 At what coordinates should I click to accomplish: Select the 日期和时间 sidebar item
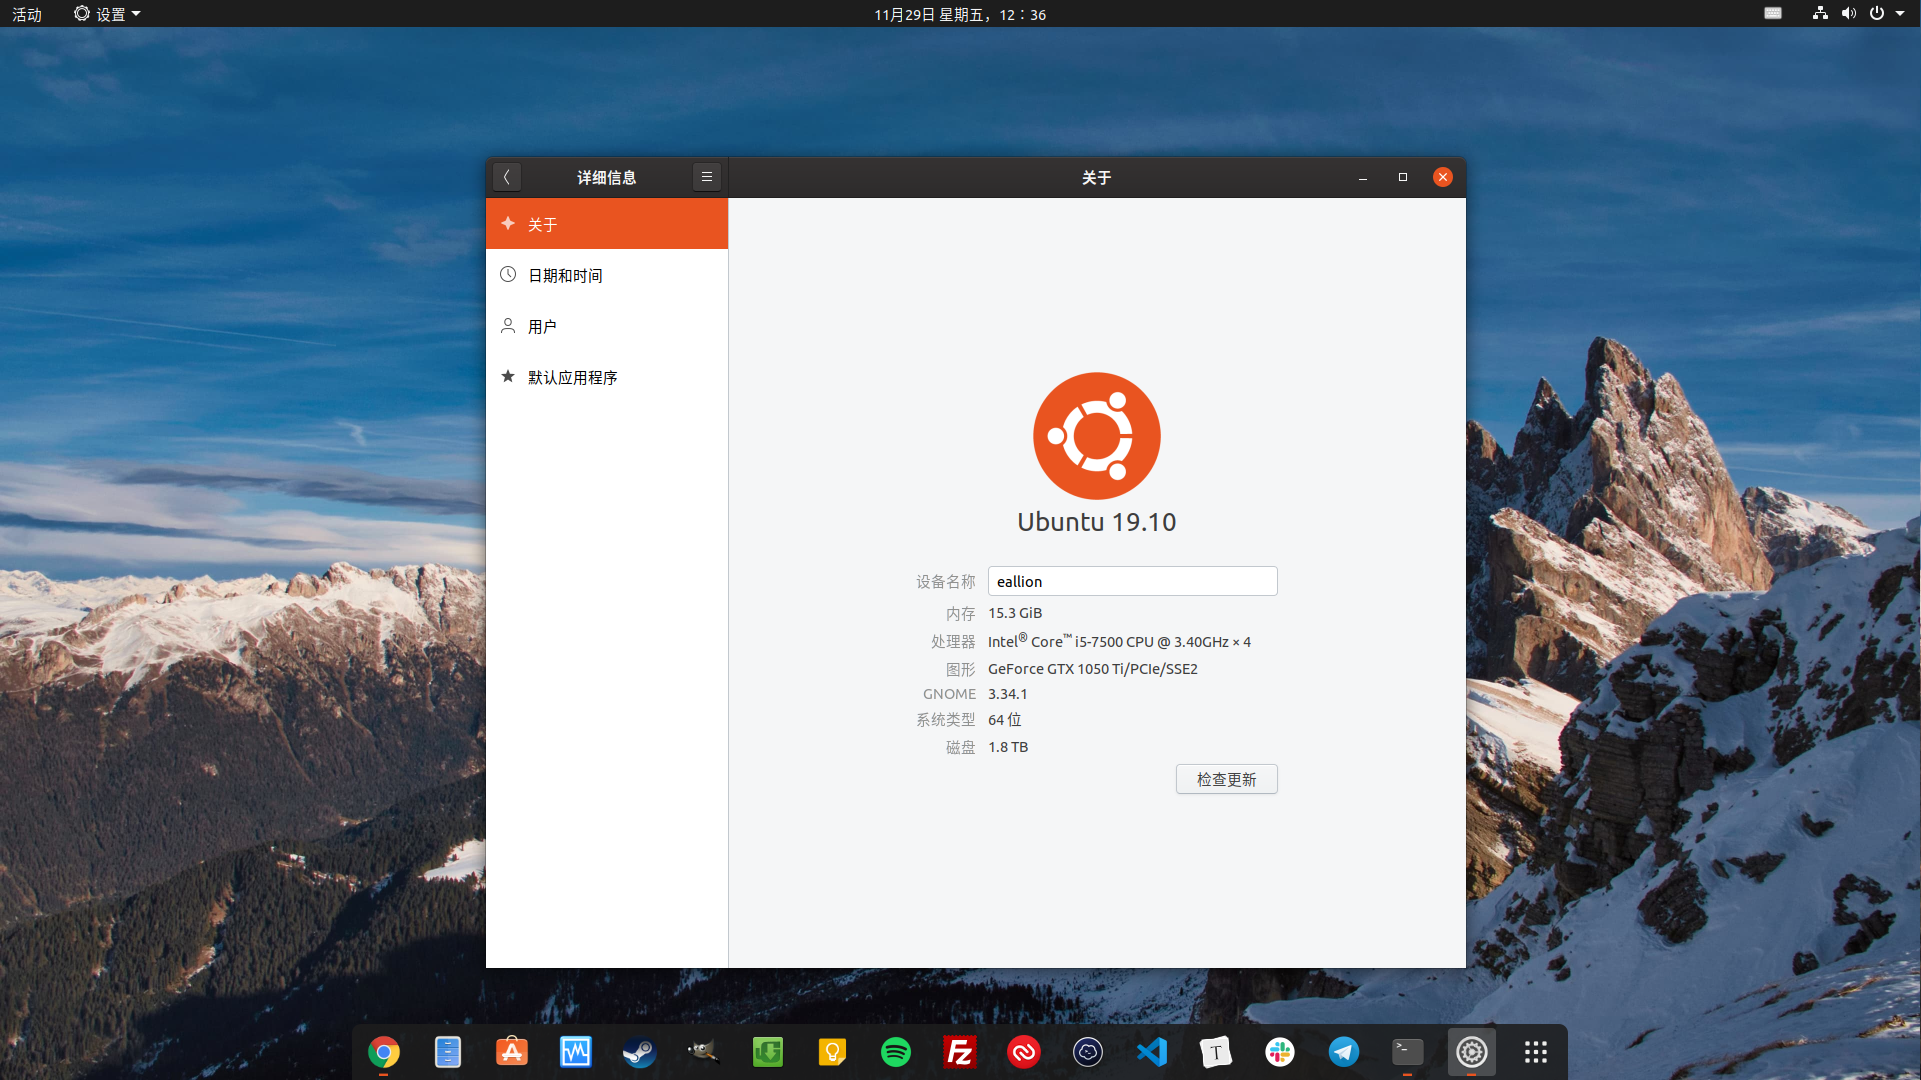[x=607, y=275]
